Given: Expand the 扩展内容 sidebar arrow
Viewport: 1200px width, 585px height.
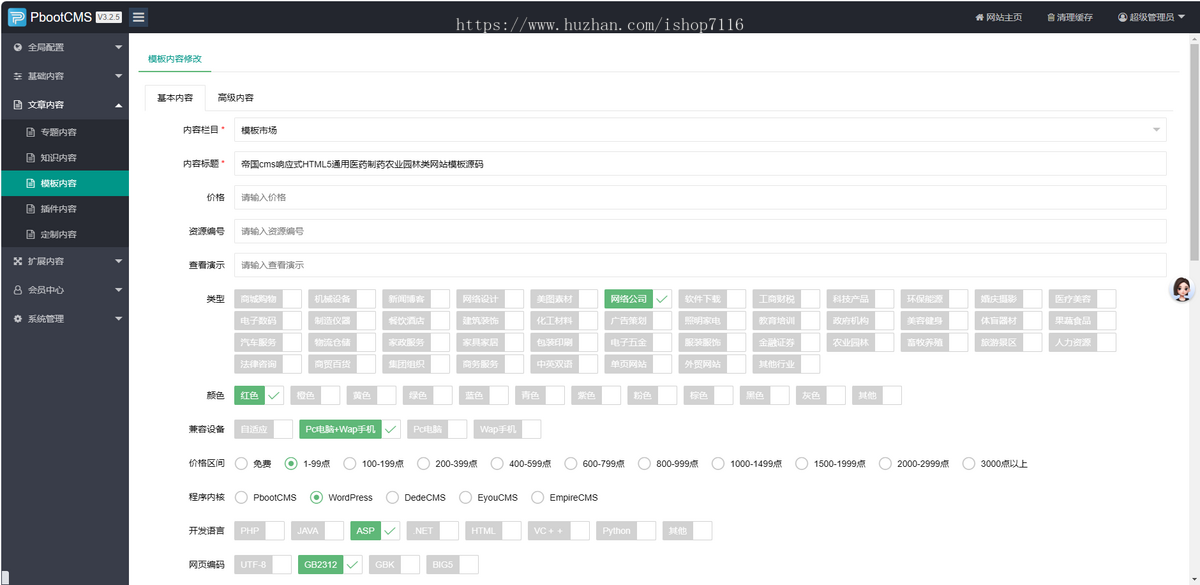Looking at the screenshot, I should tap(118, 261).
